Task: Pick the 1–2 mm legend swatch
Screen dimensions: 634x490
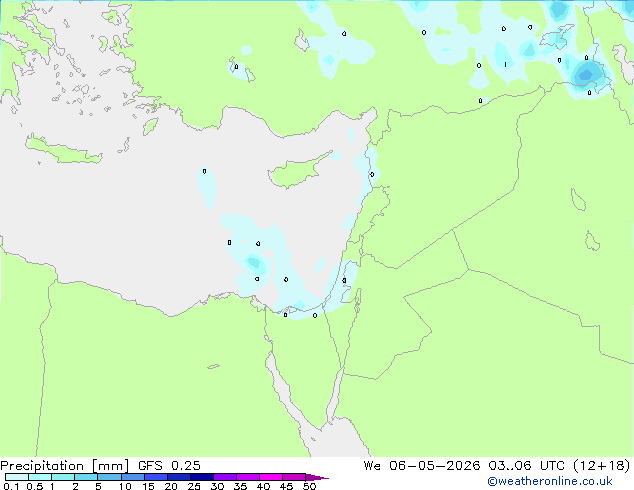Action: click(63, 477)
